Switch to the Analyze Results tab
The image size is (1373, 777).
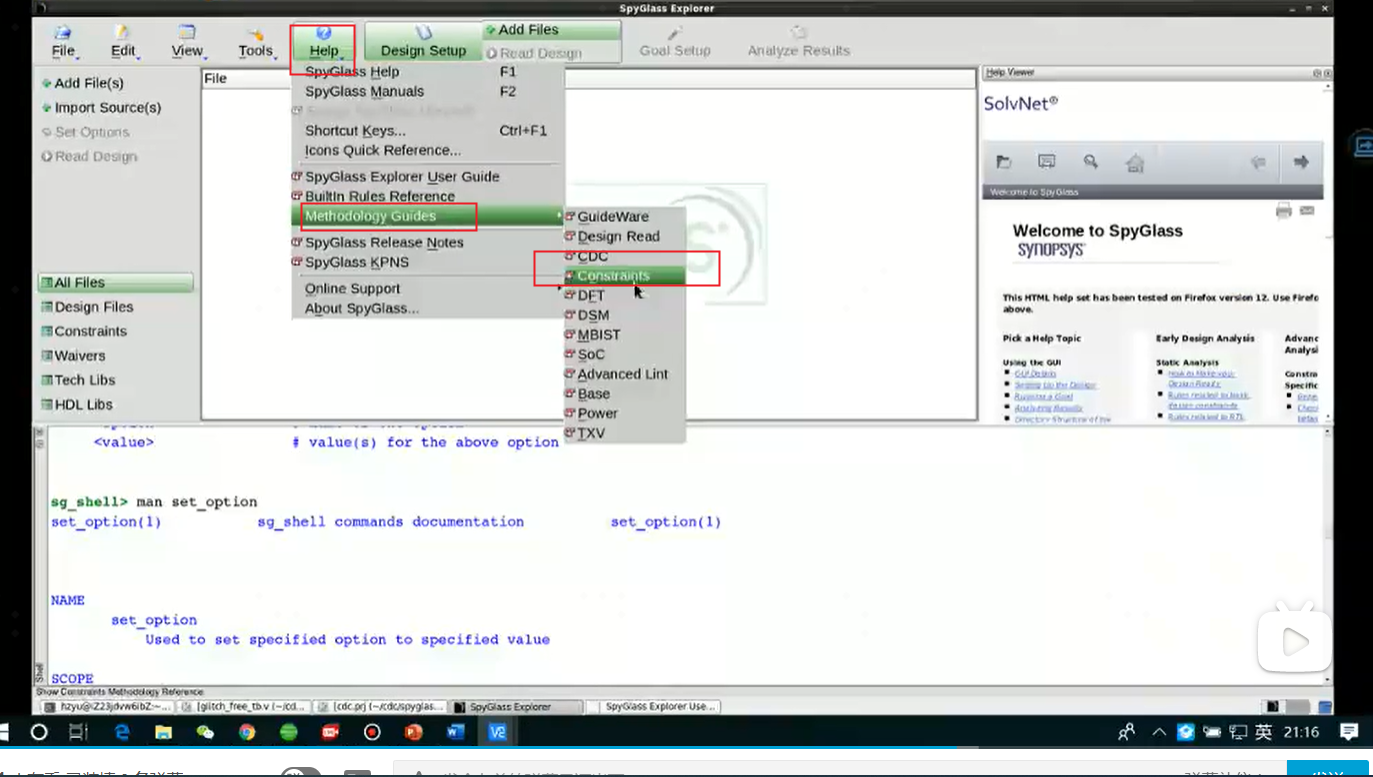click(x=799, y=42)
